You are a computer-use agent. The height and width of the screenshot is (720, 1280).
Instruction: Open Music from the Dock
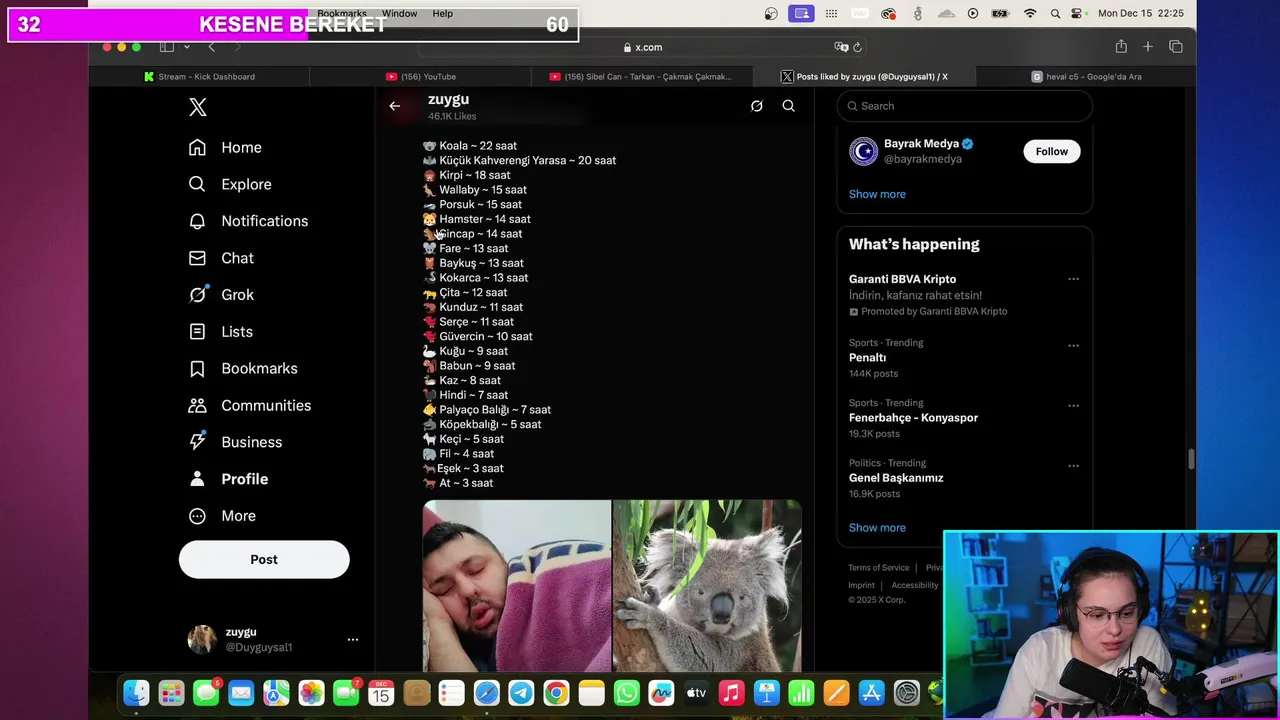[731, 692]
